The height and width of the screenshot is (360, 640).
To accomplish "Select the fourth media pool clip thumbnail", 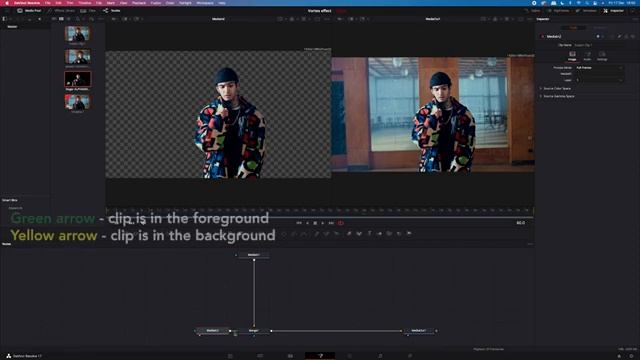I will coord(77,102).
